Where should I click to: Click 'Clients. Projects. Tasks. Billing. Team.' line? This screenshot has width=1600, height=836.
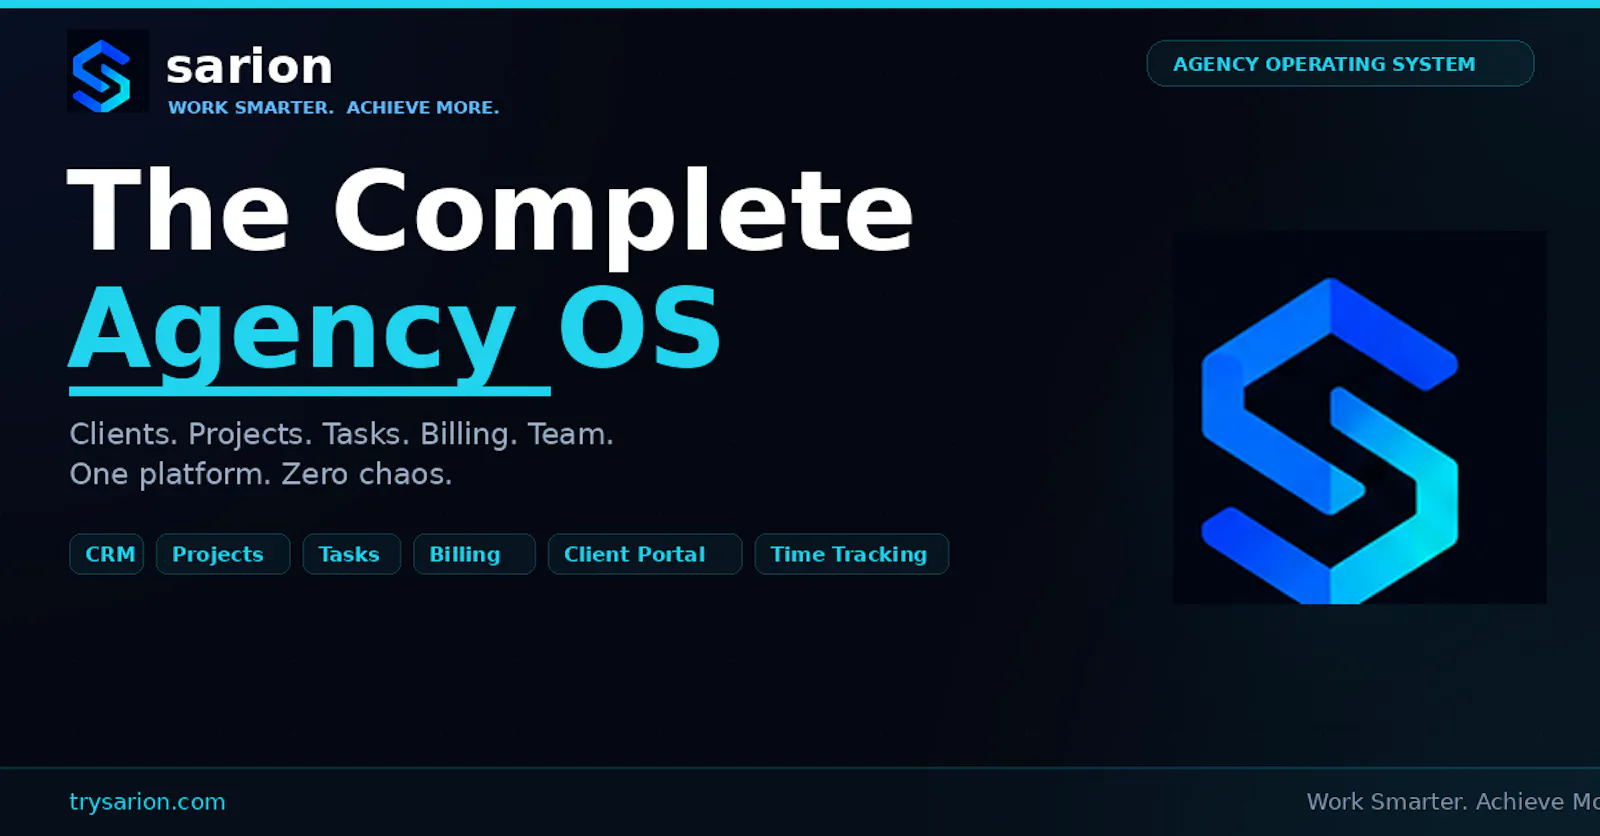tap(341, 434)
